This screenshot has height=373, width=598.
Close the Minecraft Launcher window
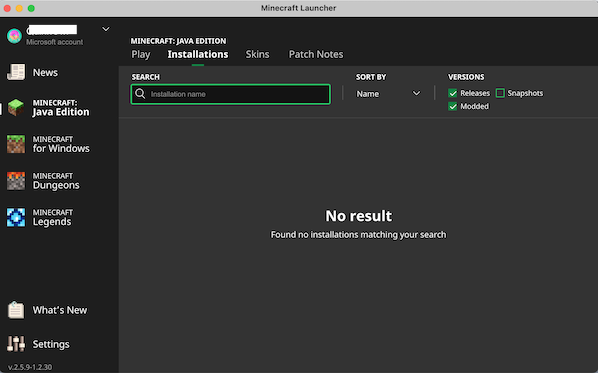pos(7,8)
